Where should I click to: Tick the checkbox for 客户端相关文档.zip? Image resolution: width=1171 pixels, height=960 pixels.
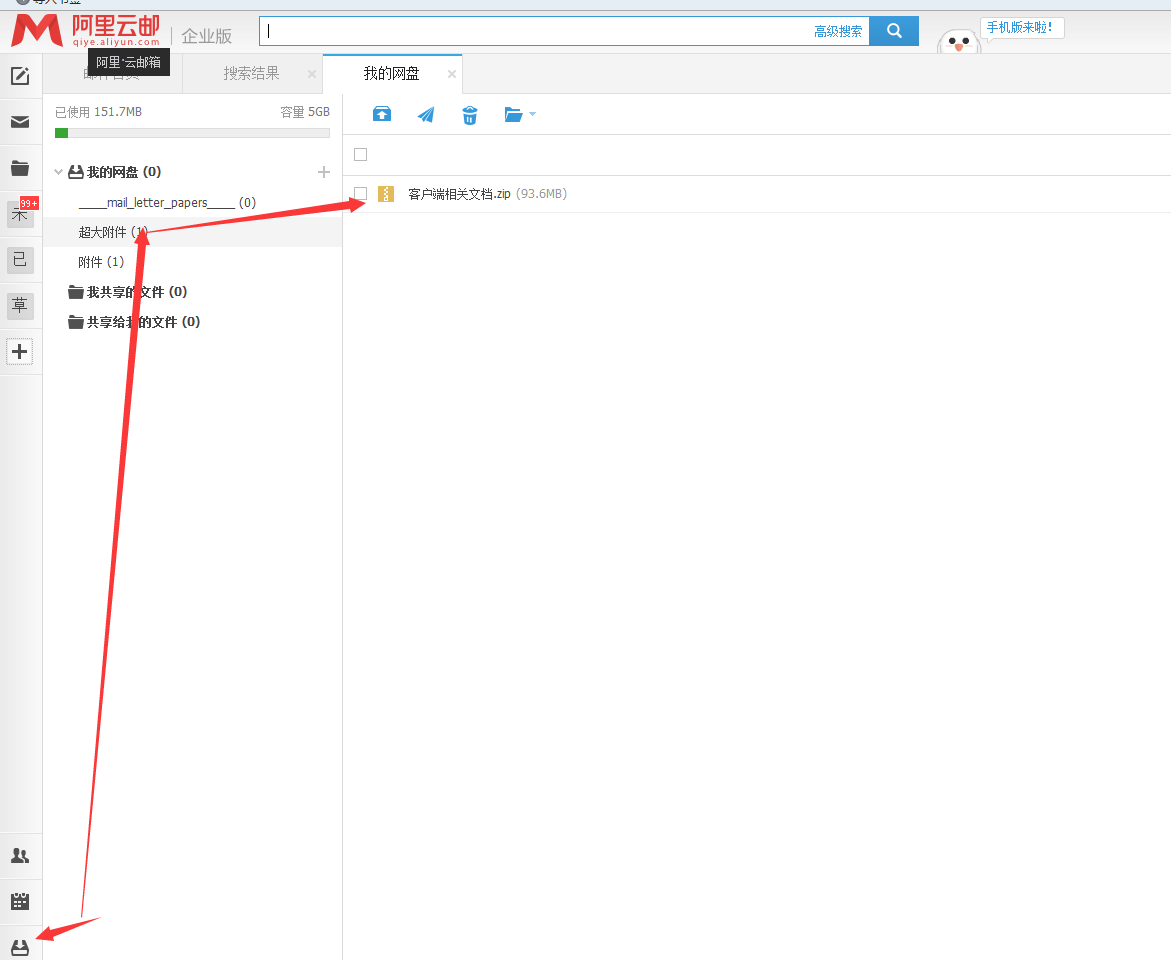361,193
